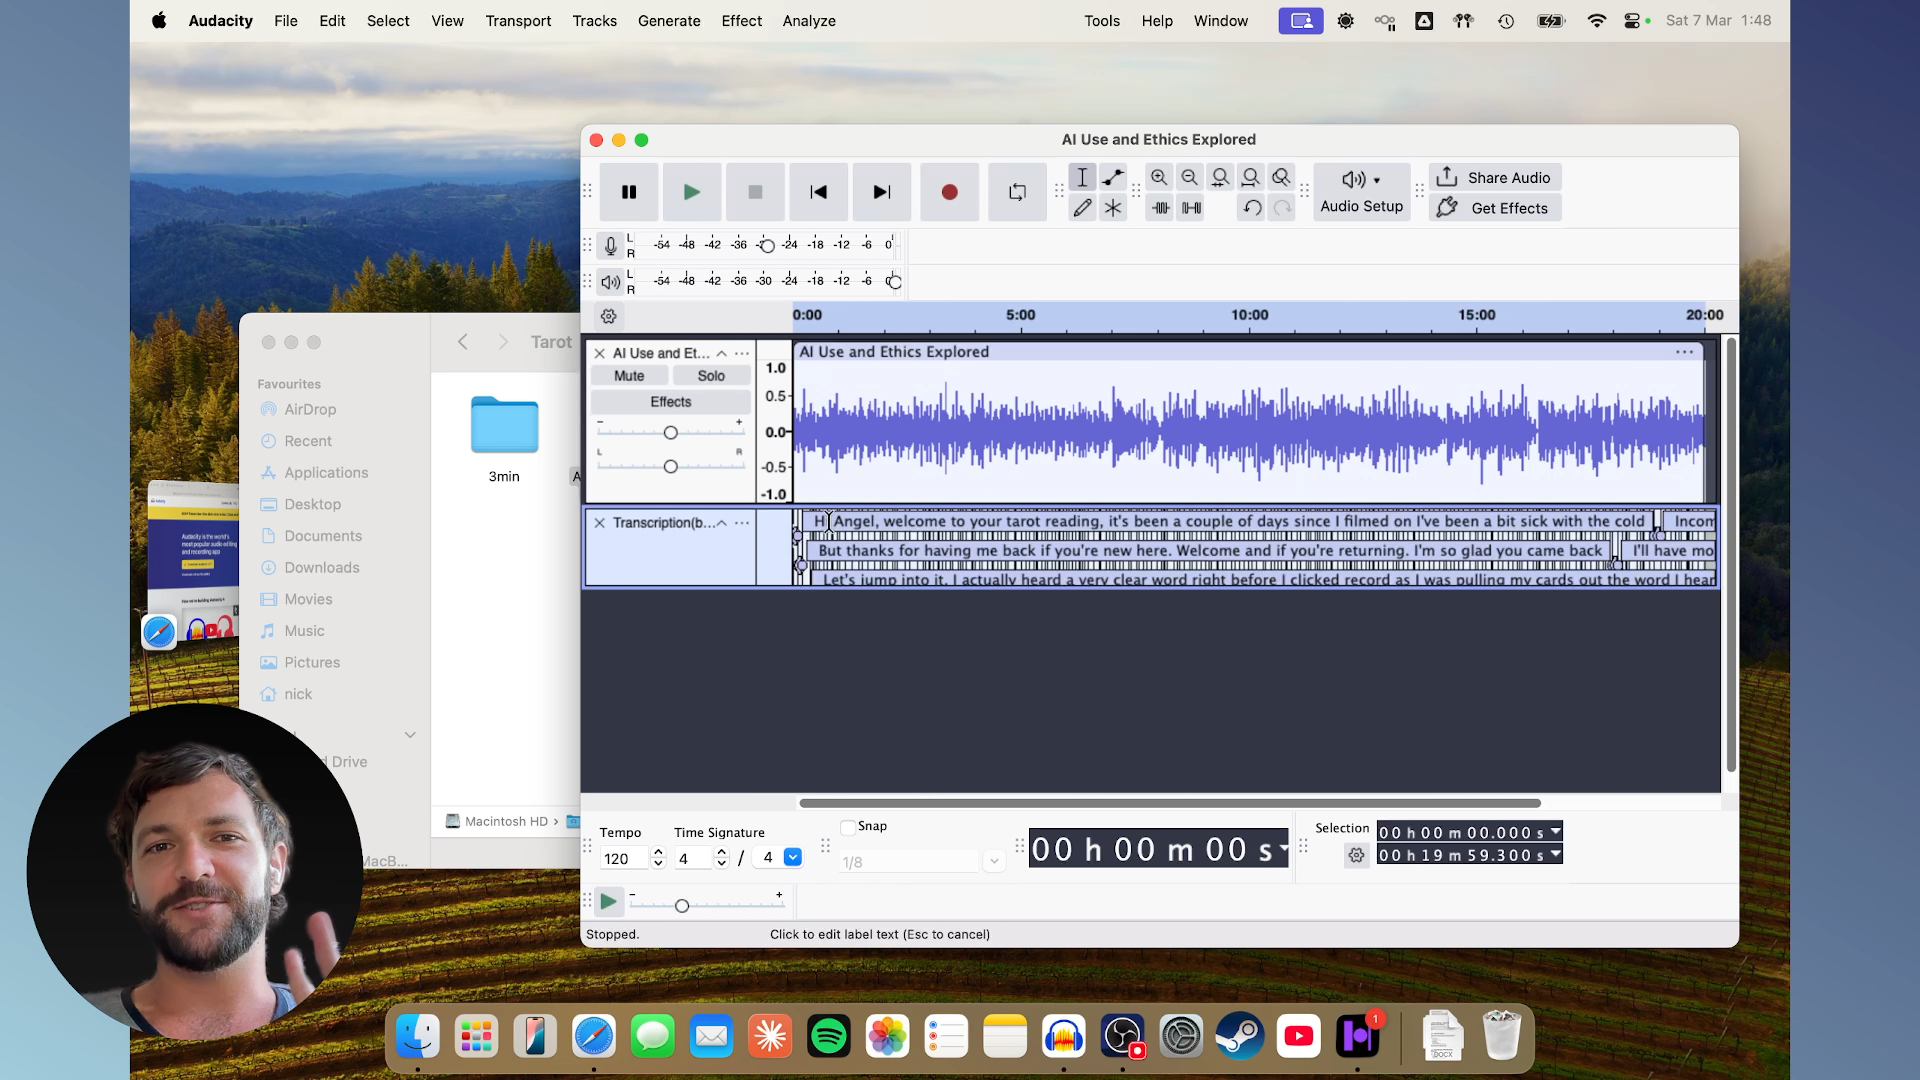Open the time signature denominator dropdown

coord(793,858)
